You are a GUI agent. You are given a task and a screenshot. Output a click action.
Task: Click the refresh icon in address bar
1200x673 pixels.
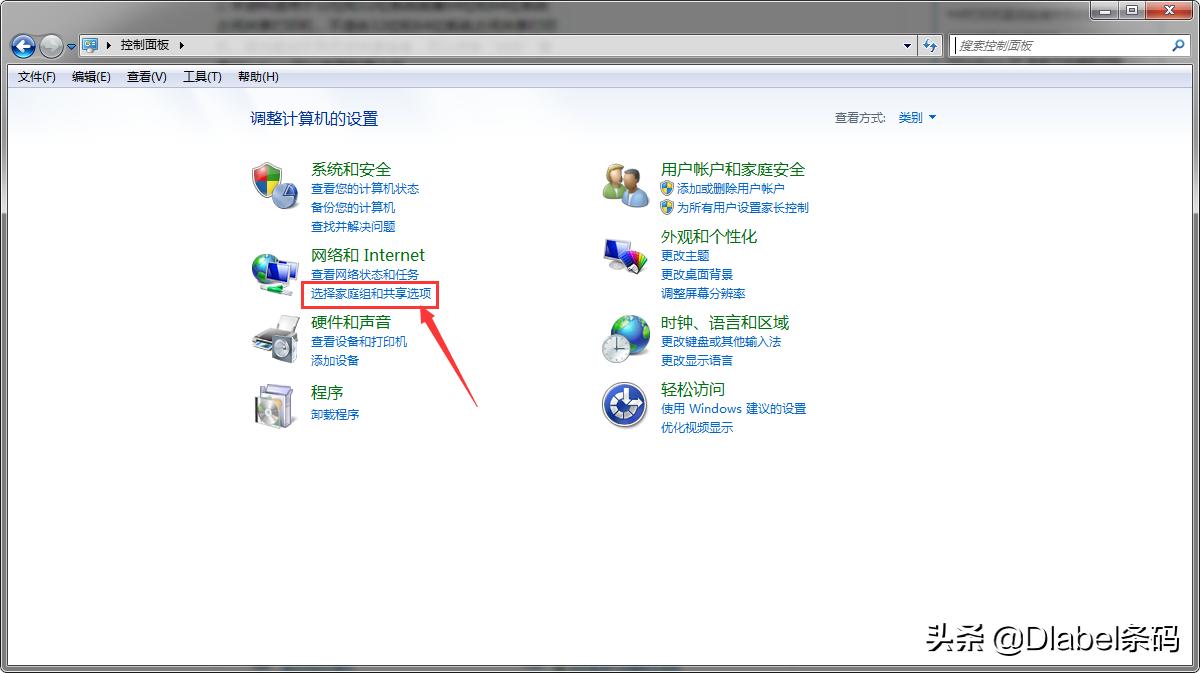pyautogui.click(x=931, y=45)
